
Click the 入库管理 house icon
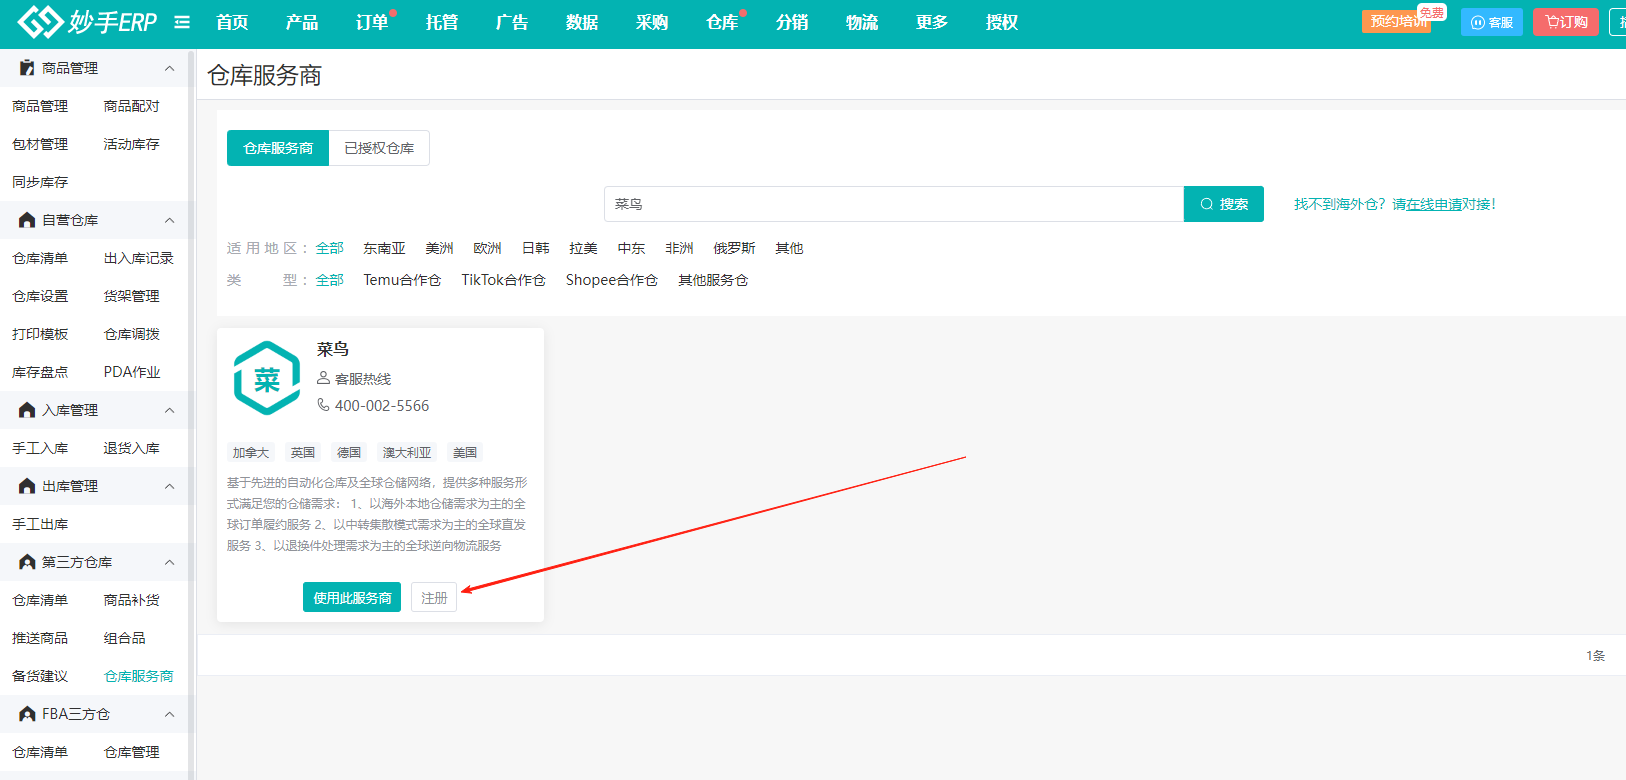27,410
